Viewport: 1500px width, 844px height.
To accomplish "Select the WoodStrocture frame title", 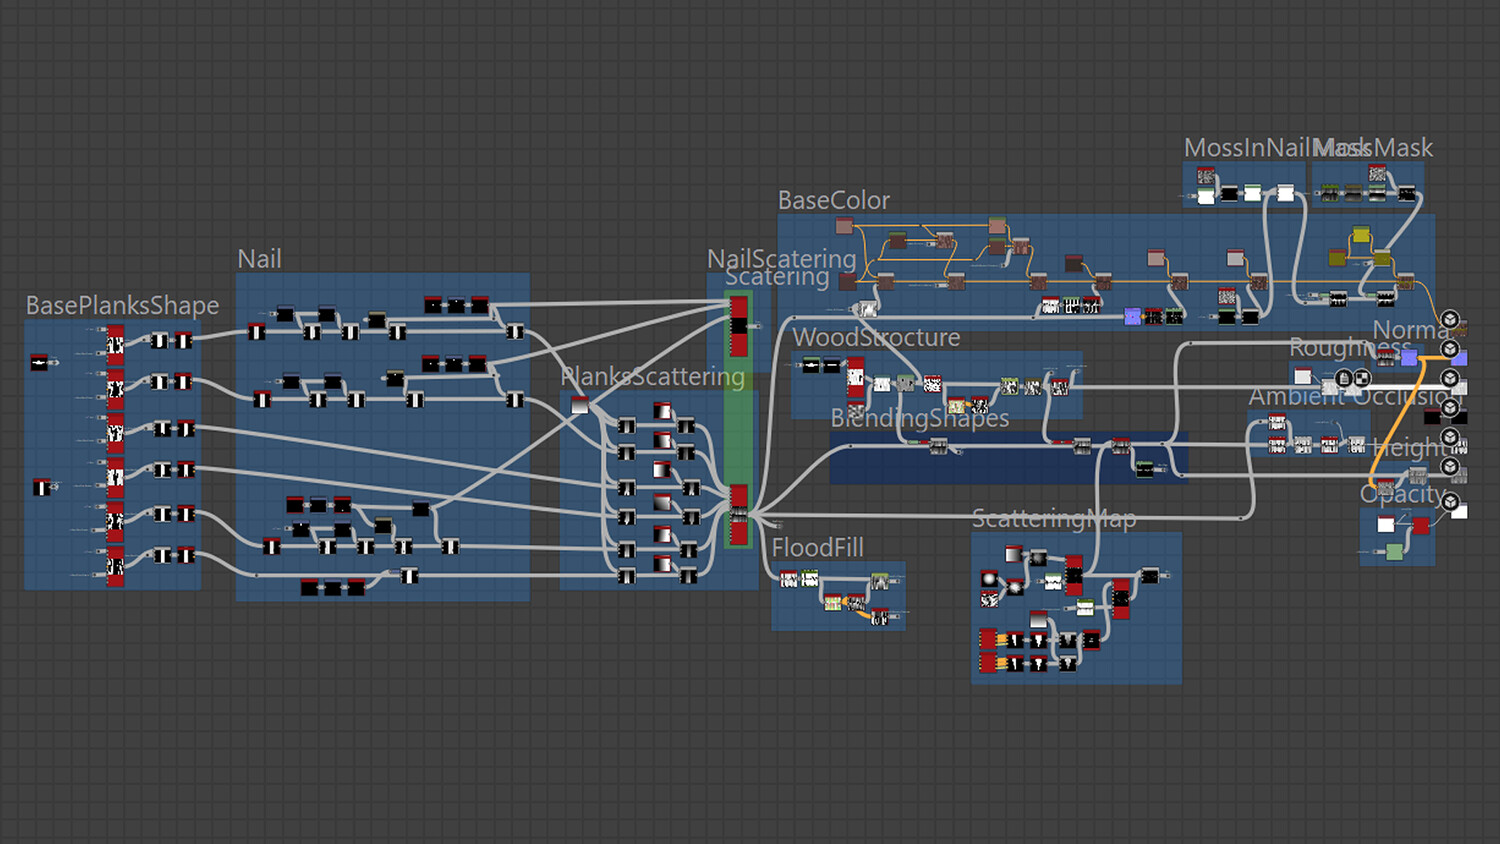I will click(x=876, y=338).
